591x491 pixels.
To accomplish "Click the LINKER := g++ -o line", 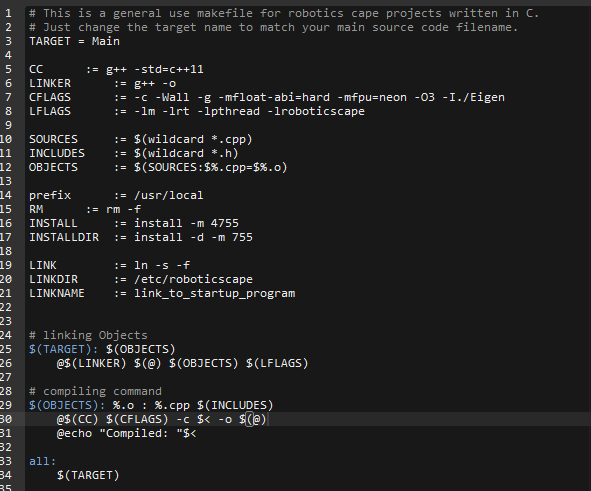I will 103,83.
